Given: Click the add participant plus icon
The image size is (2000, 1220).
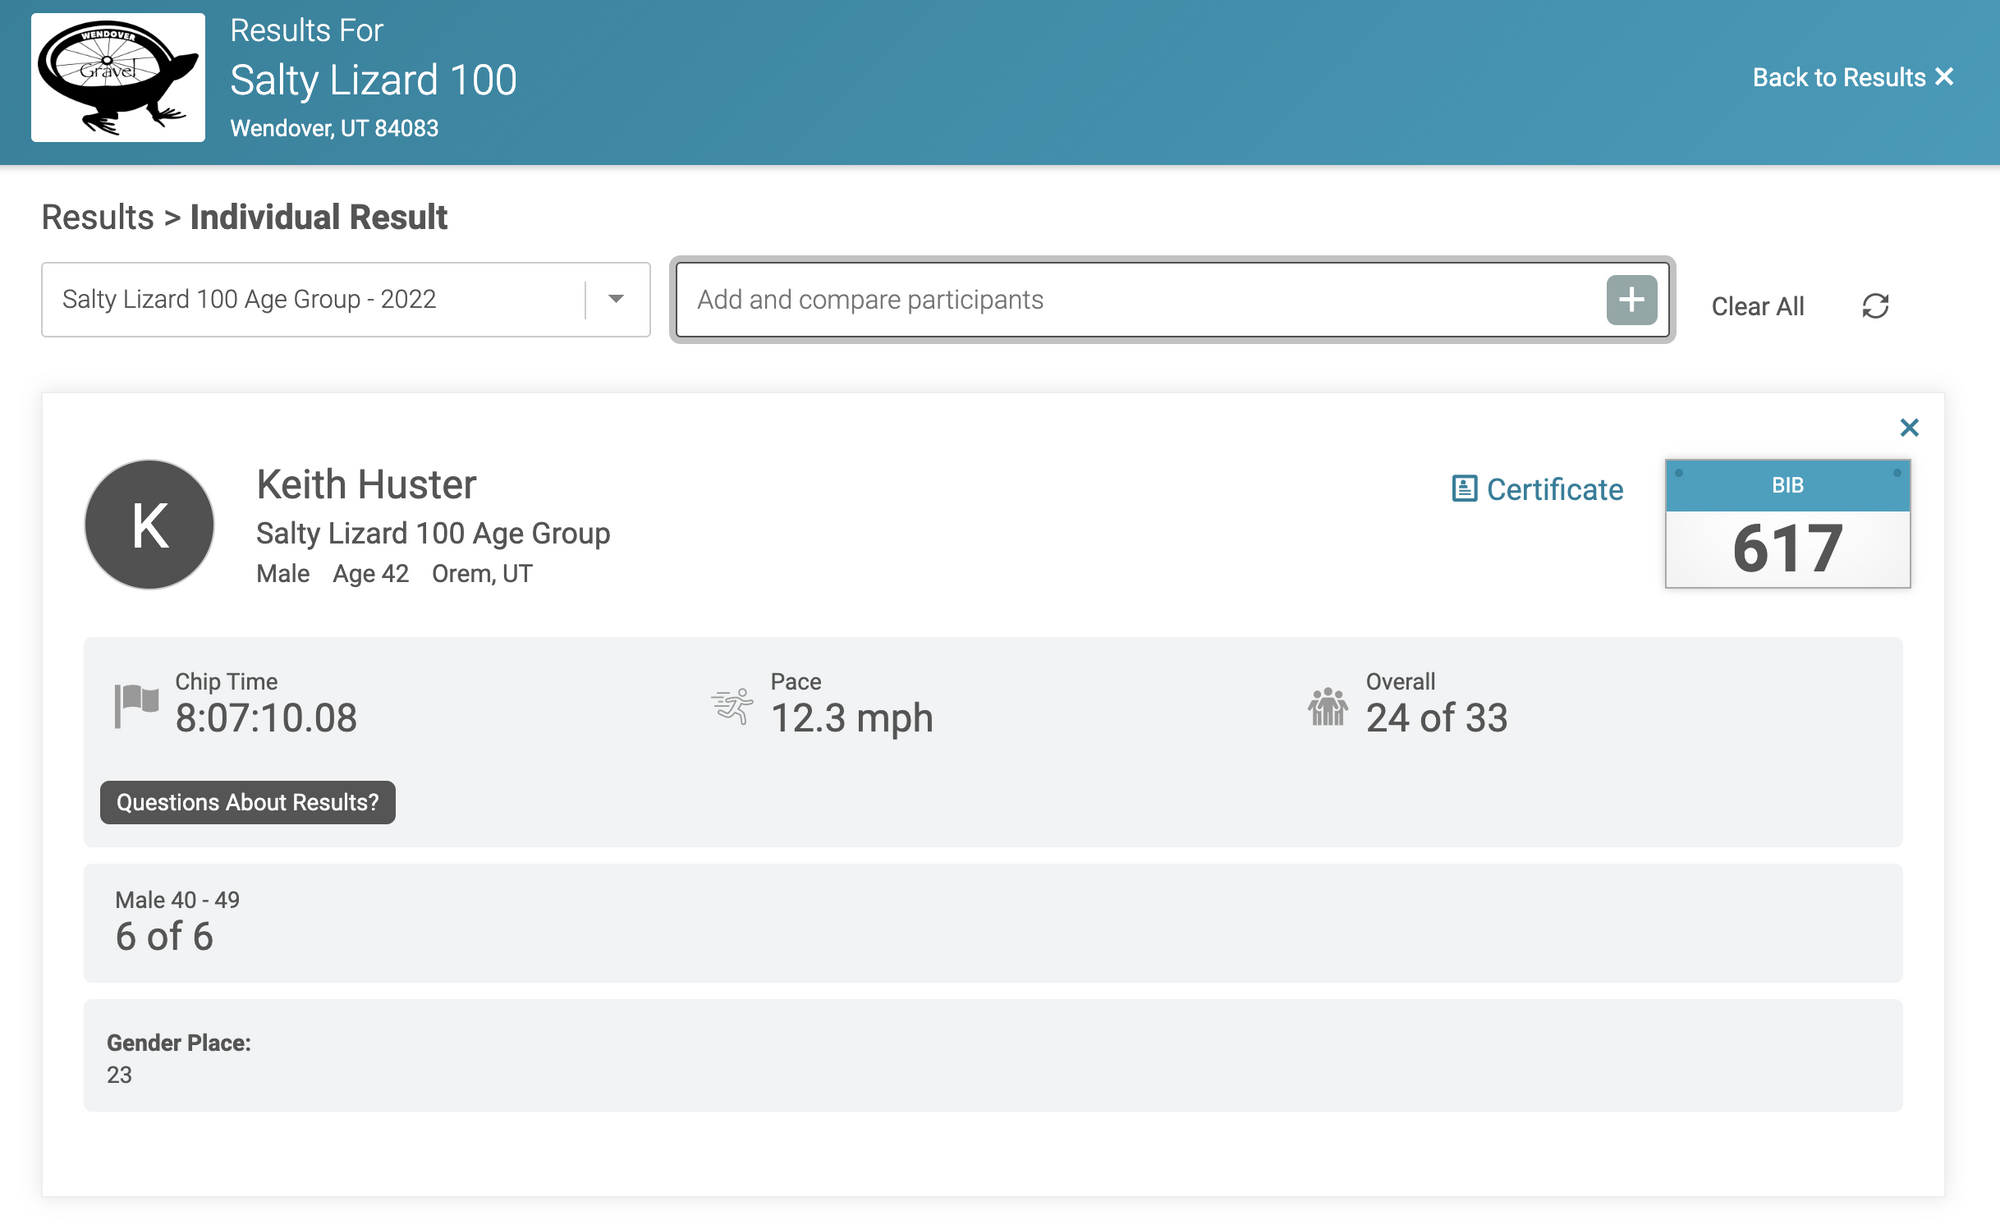Looking at the screenshot, I should [1631, 299].
